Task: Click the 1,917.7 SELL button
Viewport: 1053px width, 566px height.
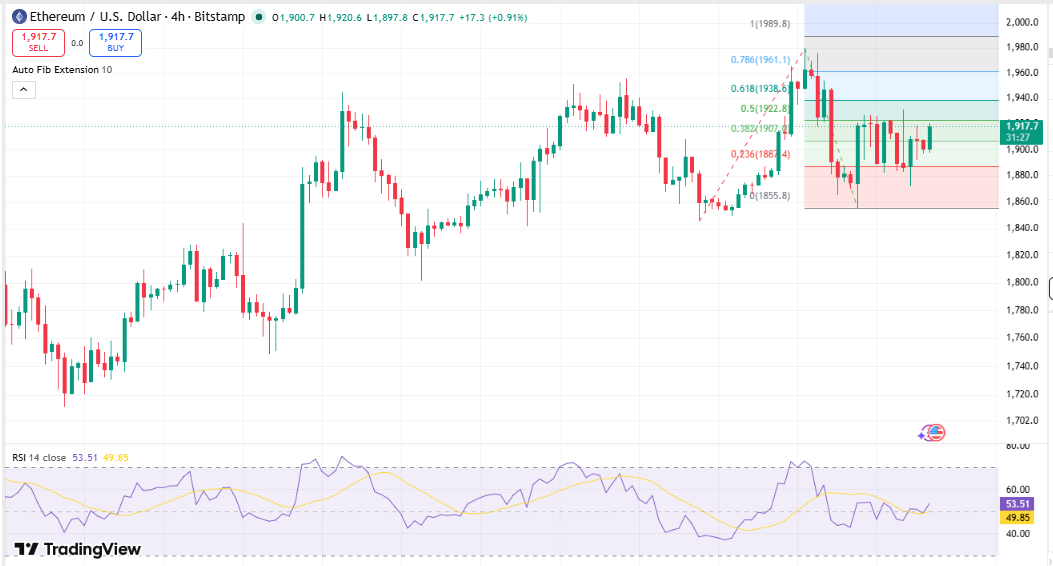Action: tap(38, 42)
